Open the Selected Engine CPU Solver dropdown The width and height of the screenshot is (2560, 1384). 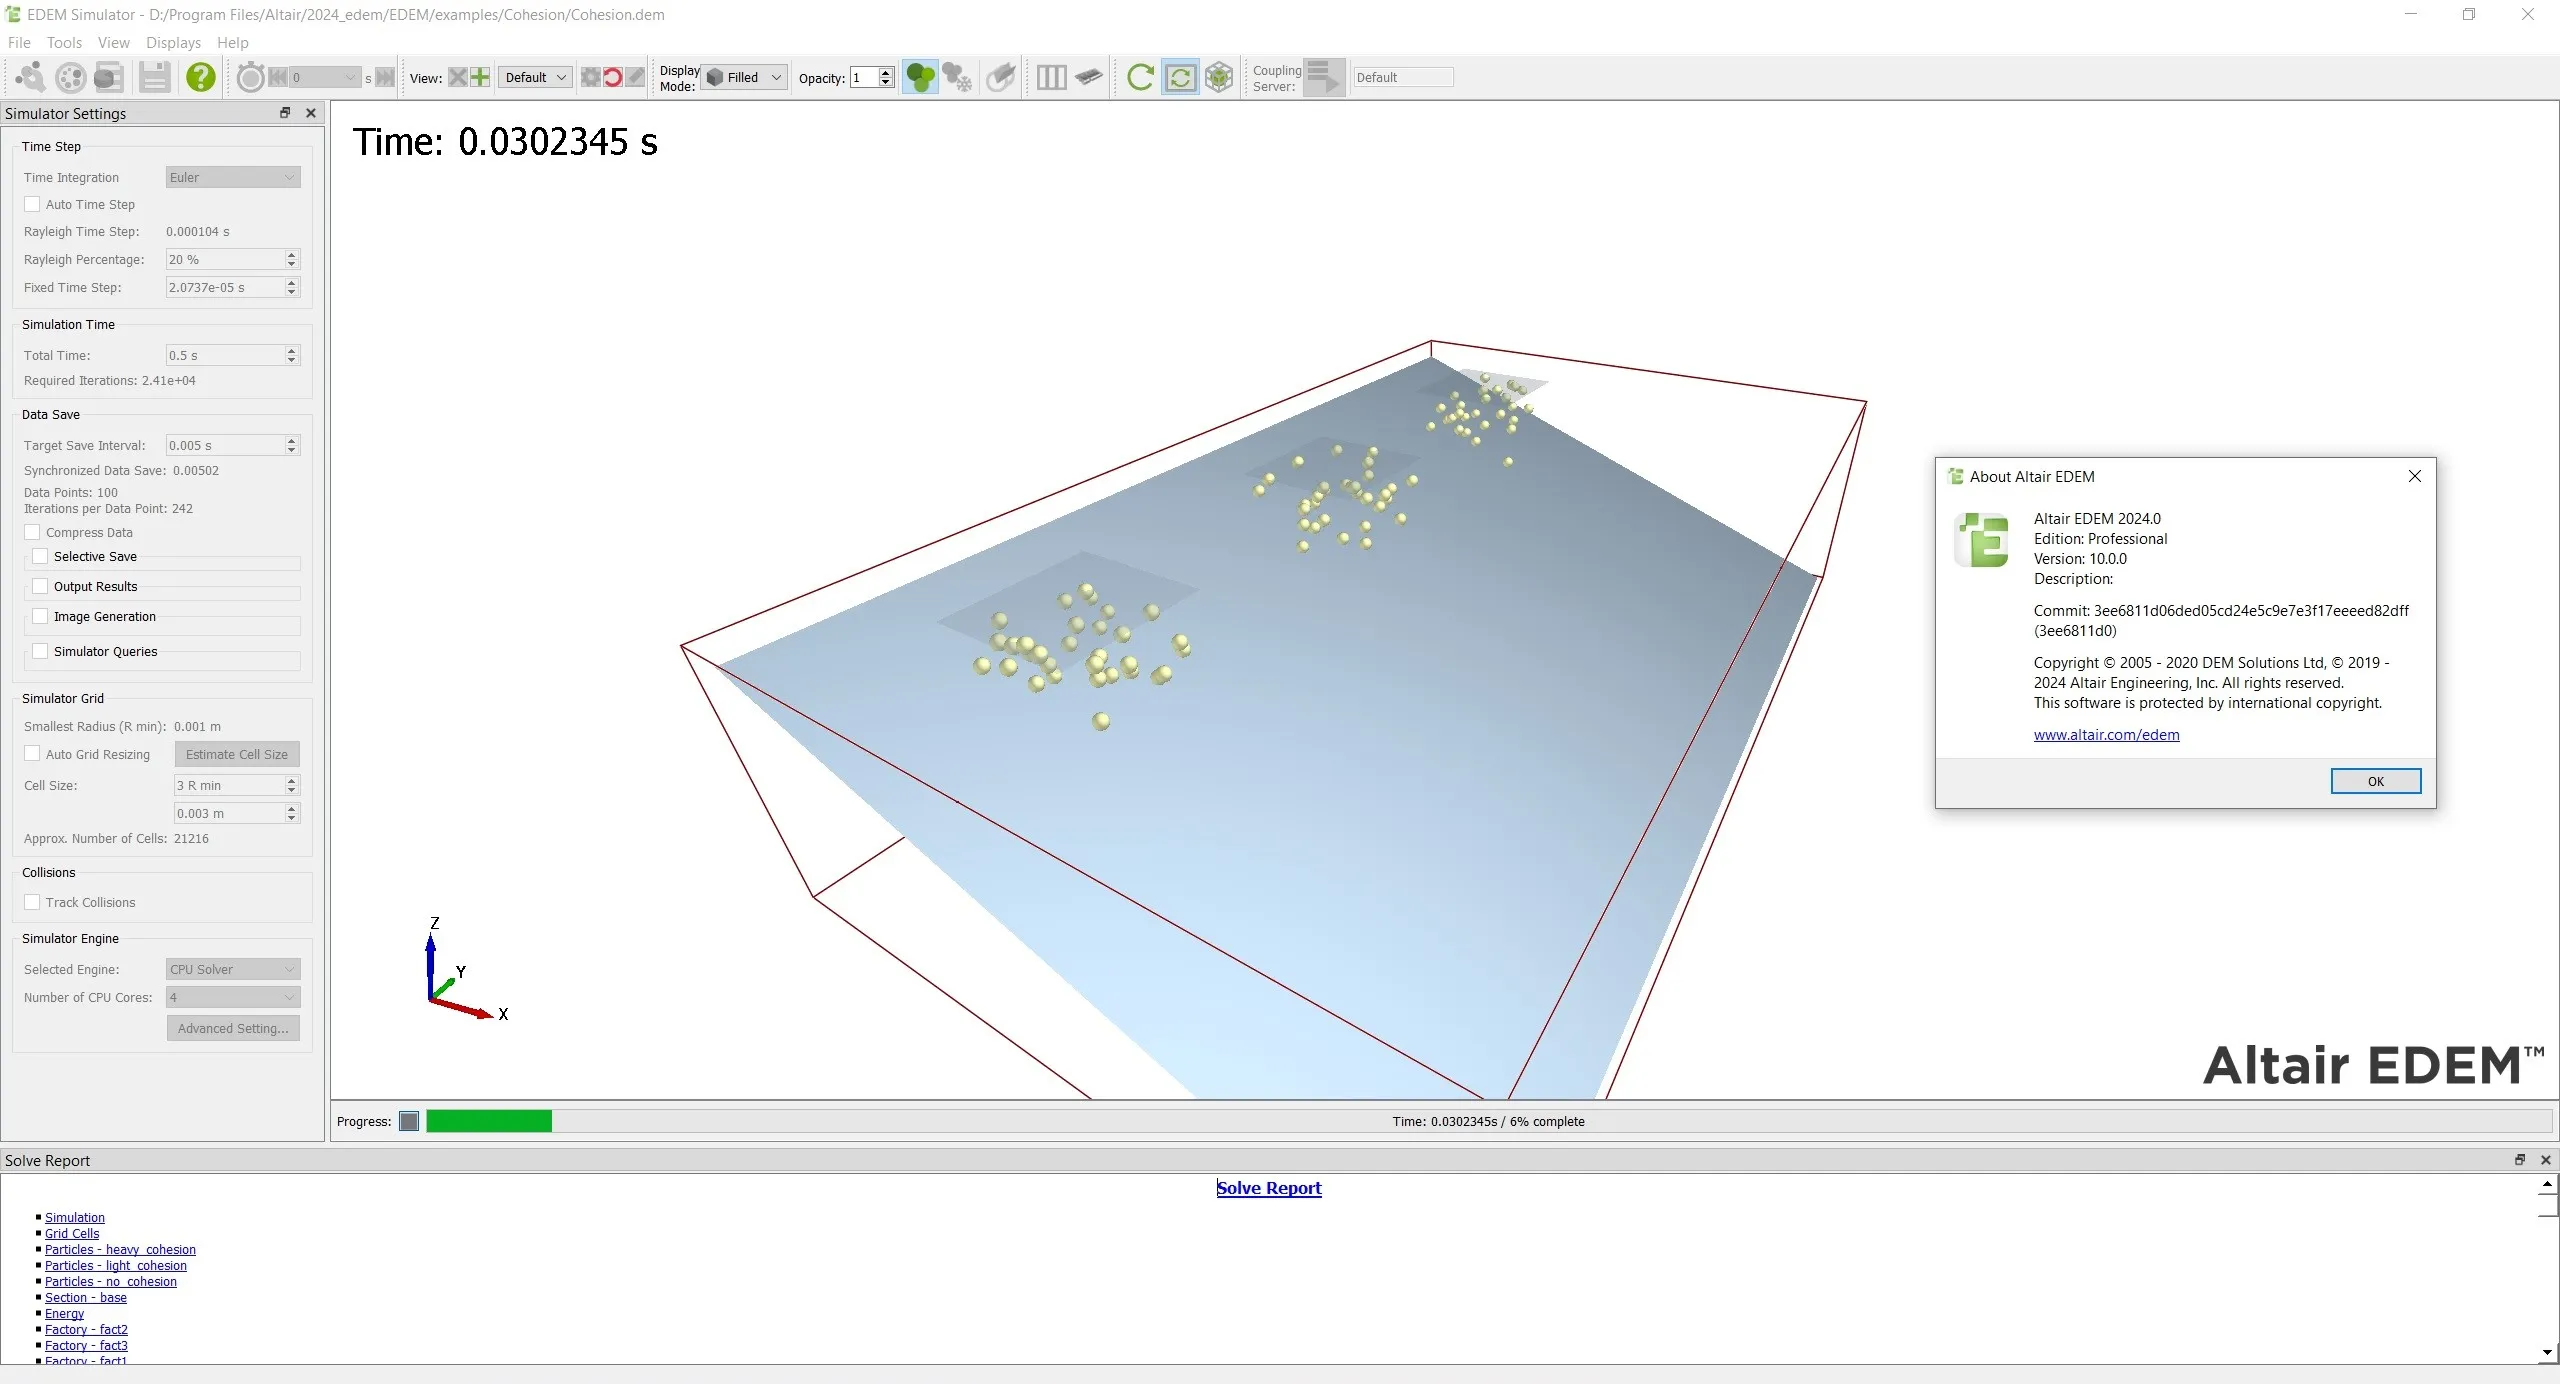tap(232, 969)
